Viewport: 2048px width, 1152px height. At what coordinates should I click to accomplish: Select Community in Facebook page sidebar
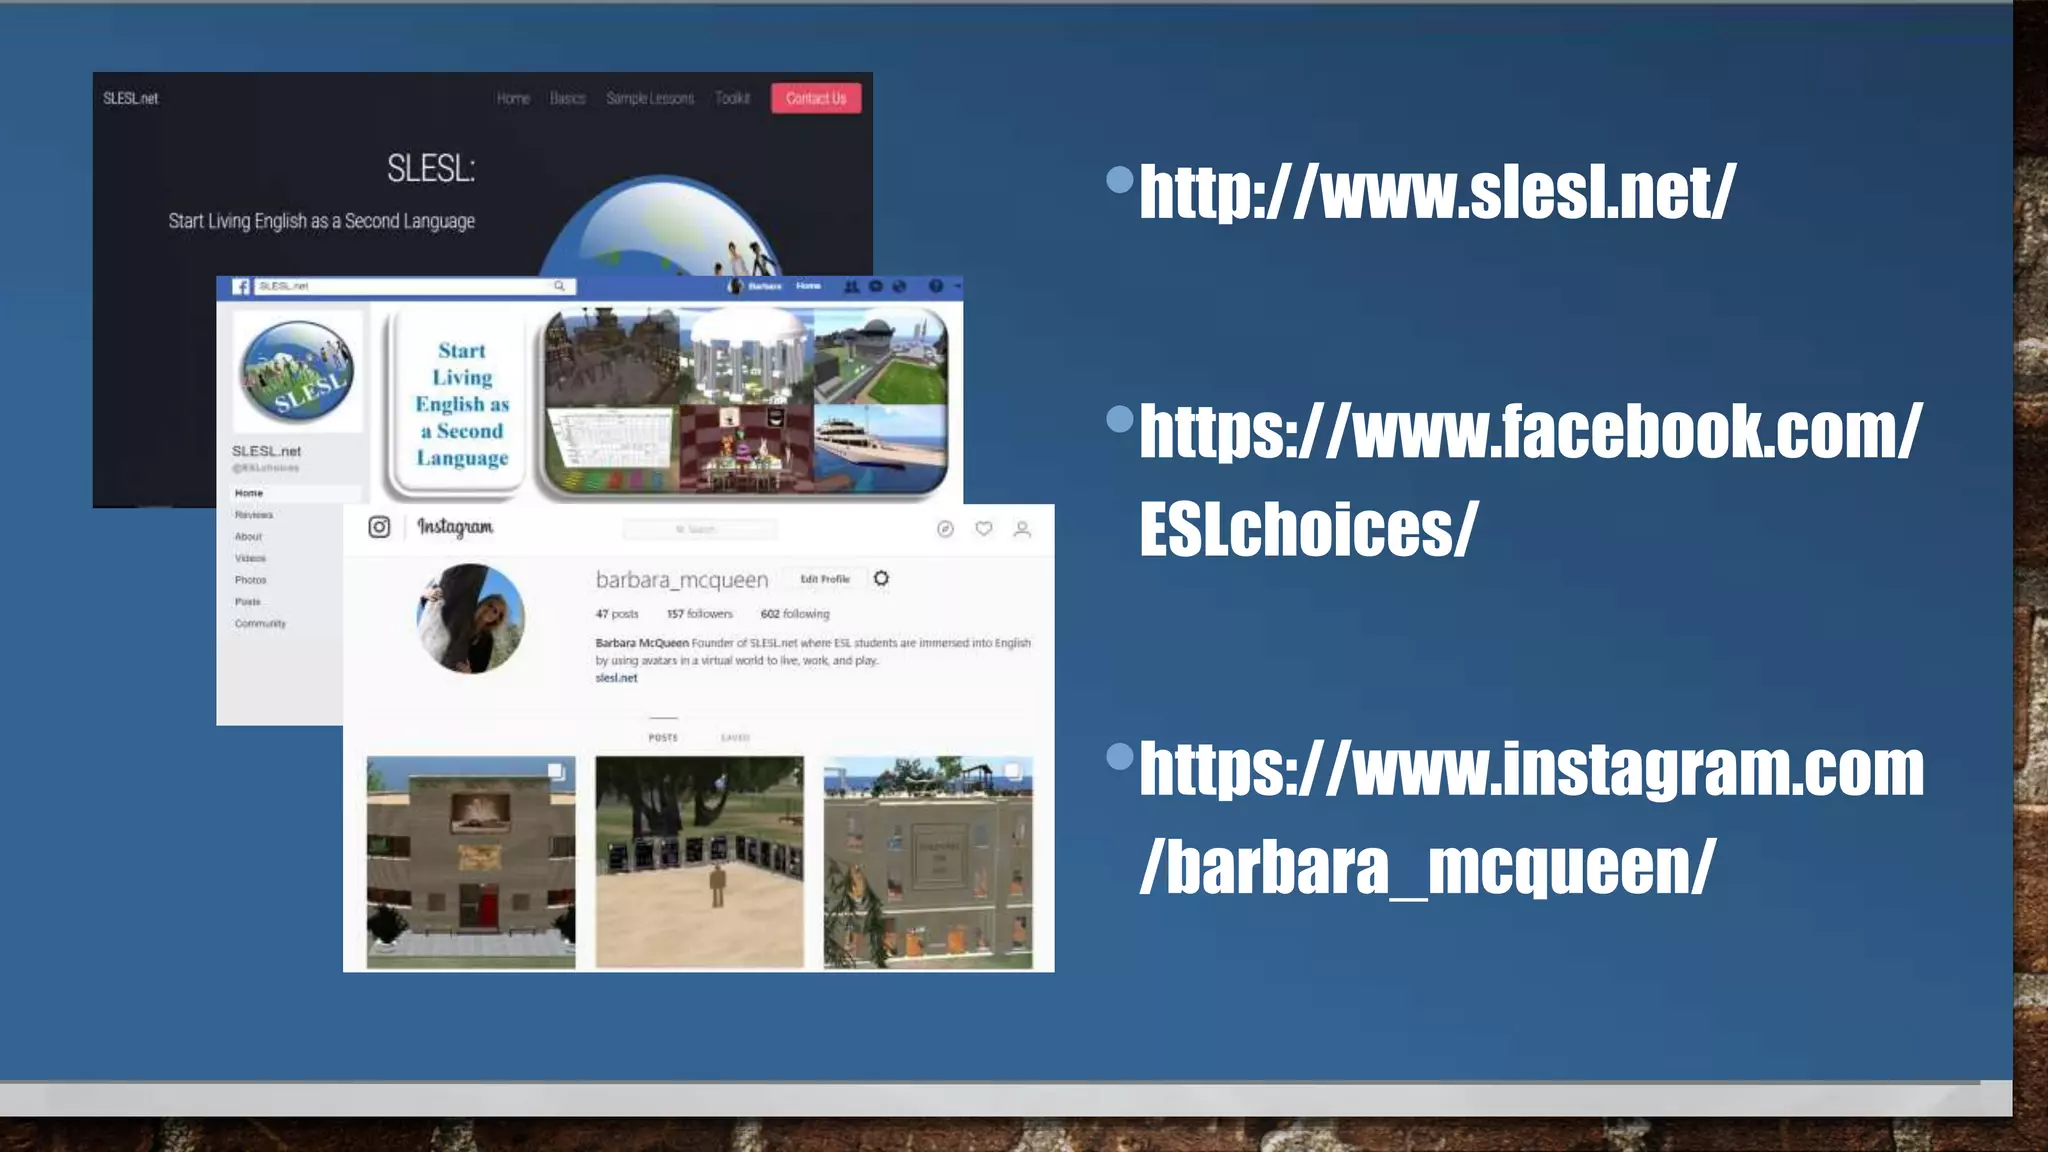(260, 624)
